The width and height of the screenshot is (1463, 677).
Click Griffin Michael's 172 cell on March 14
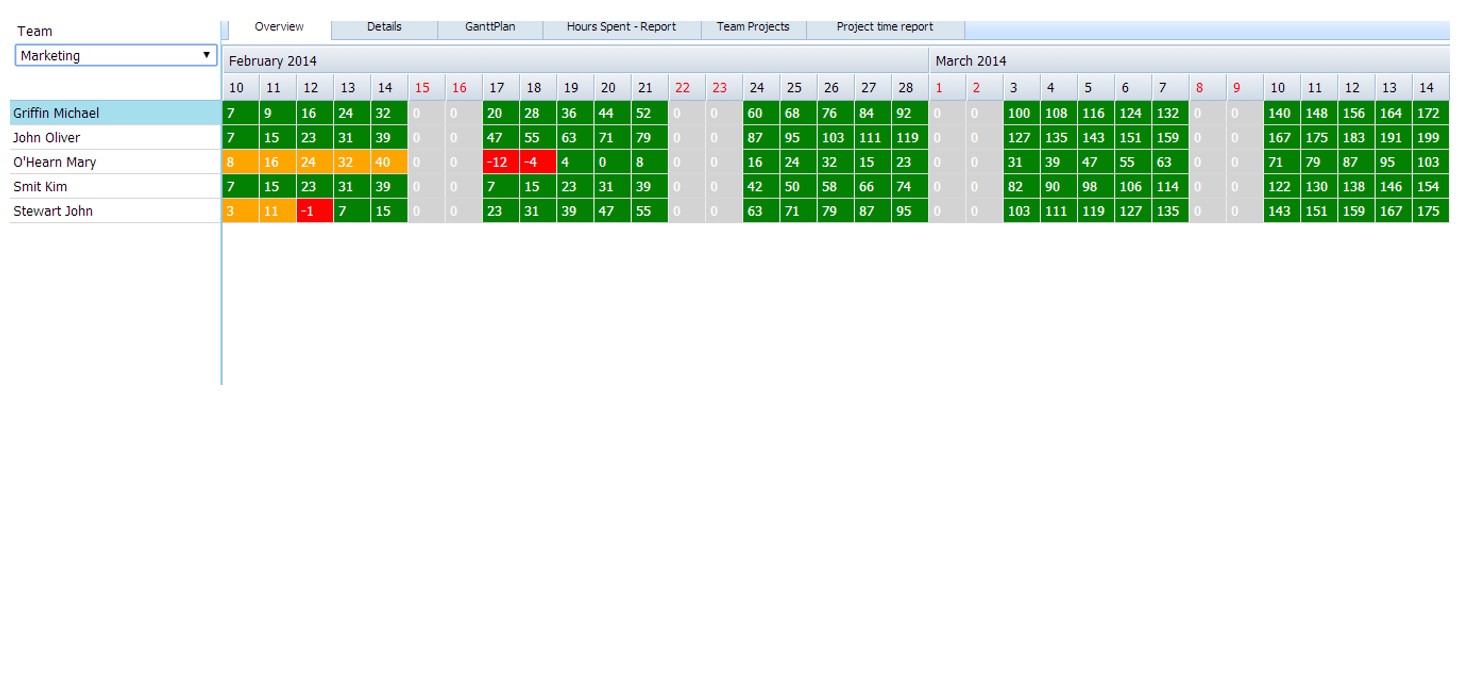pyautogui.click(x=1431, y=113)
